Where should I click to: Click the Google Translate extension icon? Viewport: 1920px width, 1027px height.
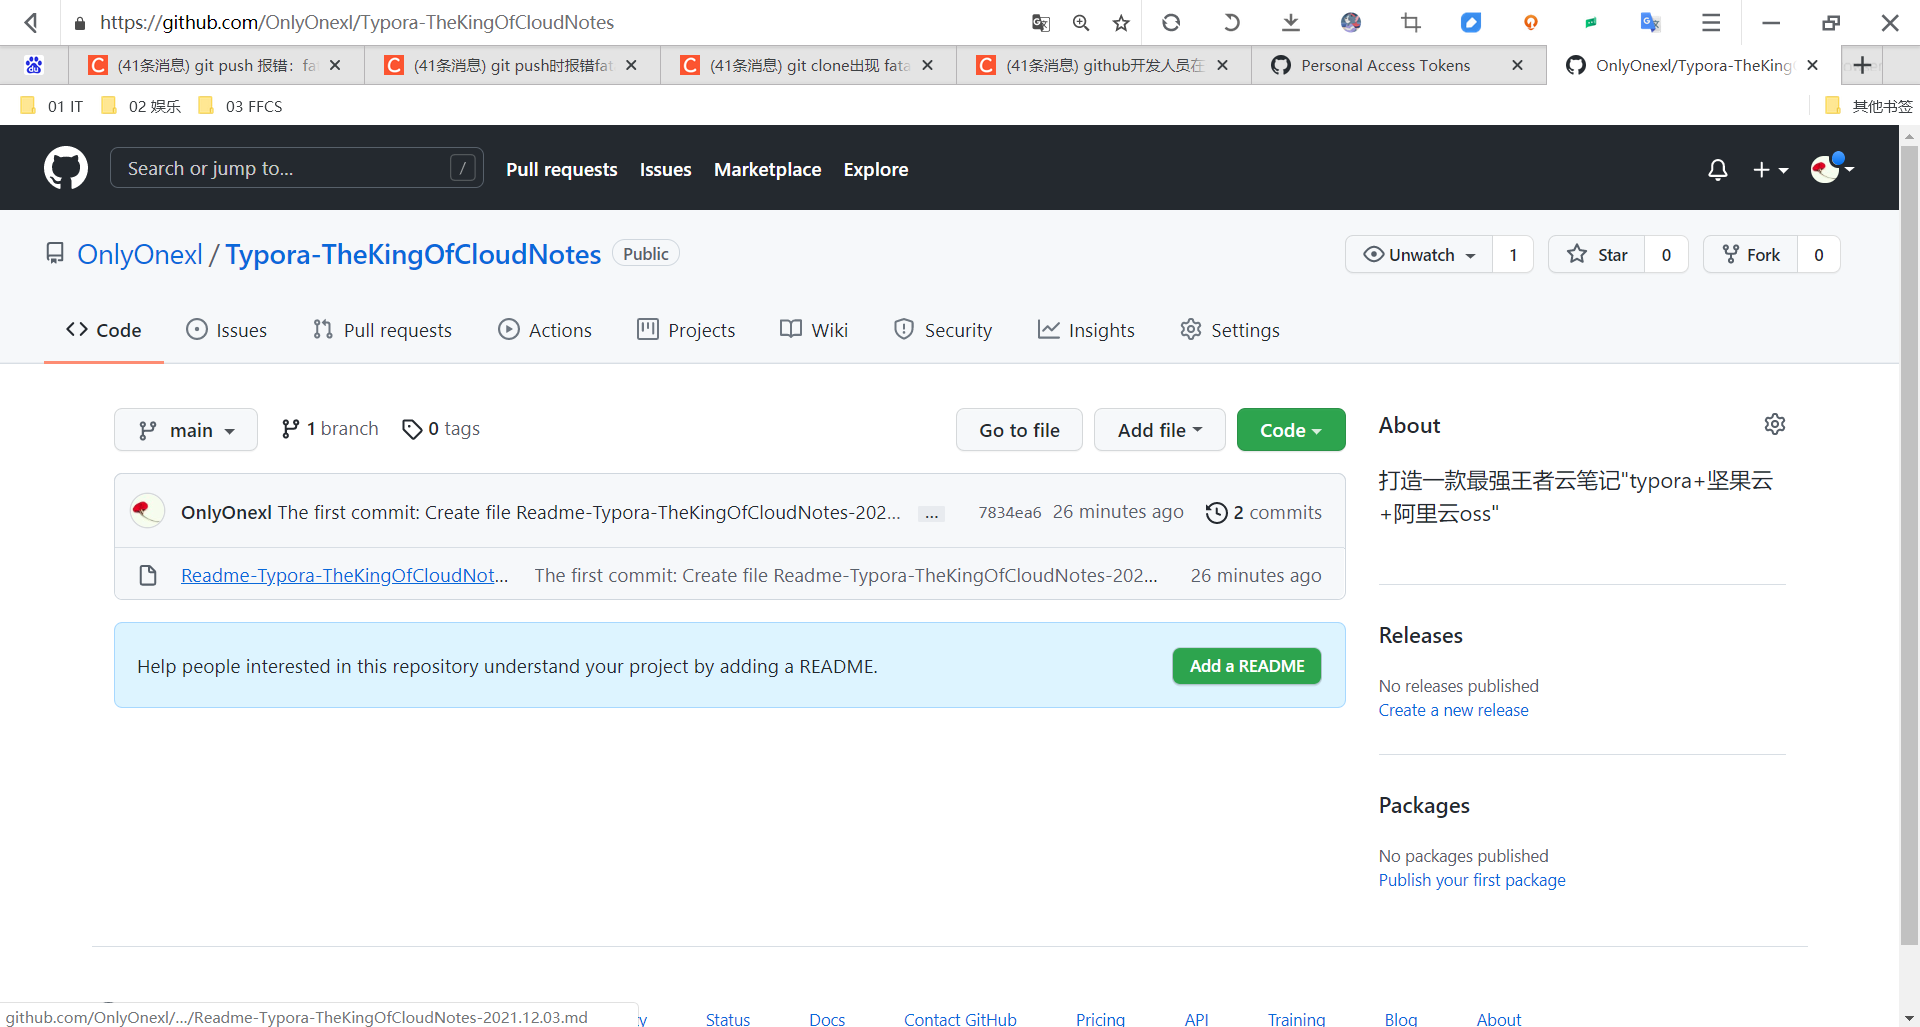[1650, 22]
